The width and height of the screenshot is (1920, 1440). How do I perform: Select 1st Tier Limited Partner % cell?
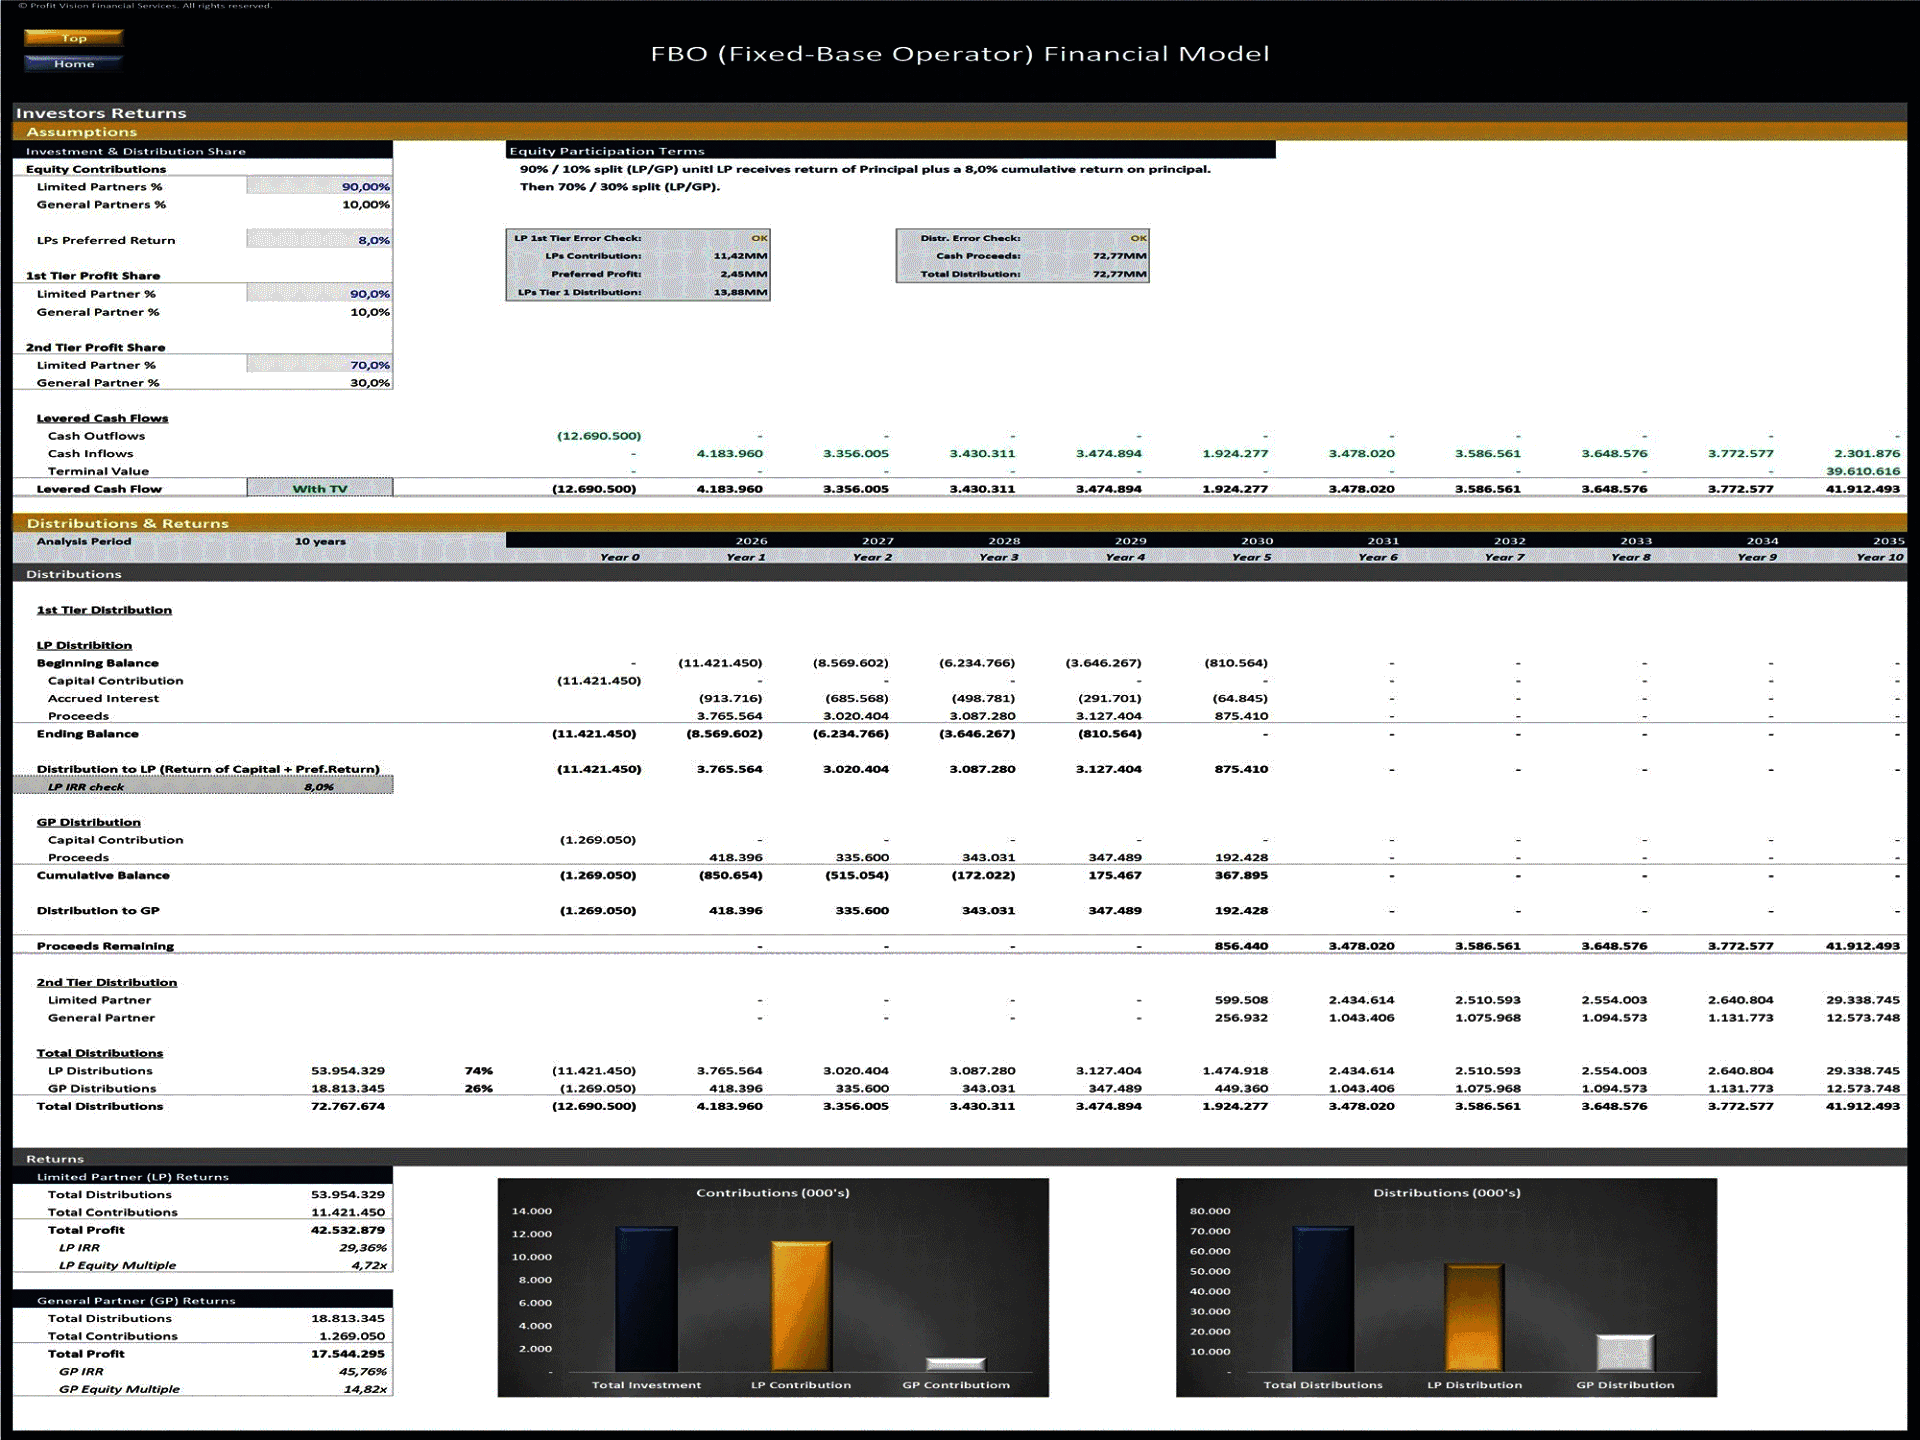(319, 293)
